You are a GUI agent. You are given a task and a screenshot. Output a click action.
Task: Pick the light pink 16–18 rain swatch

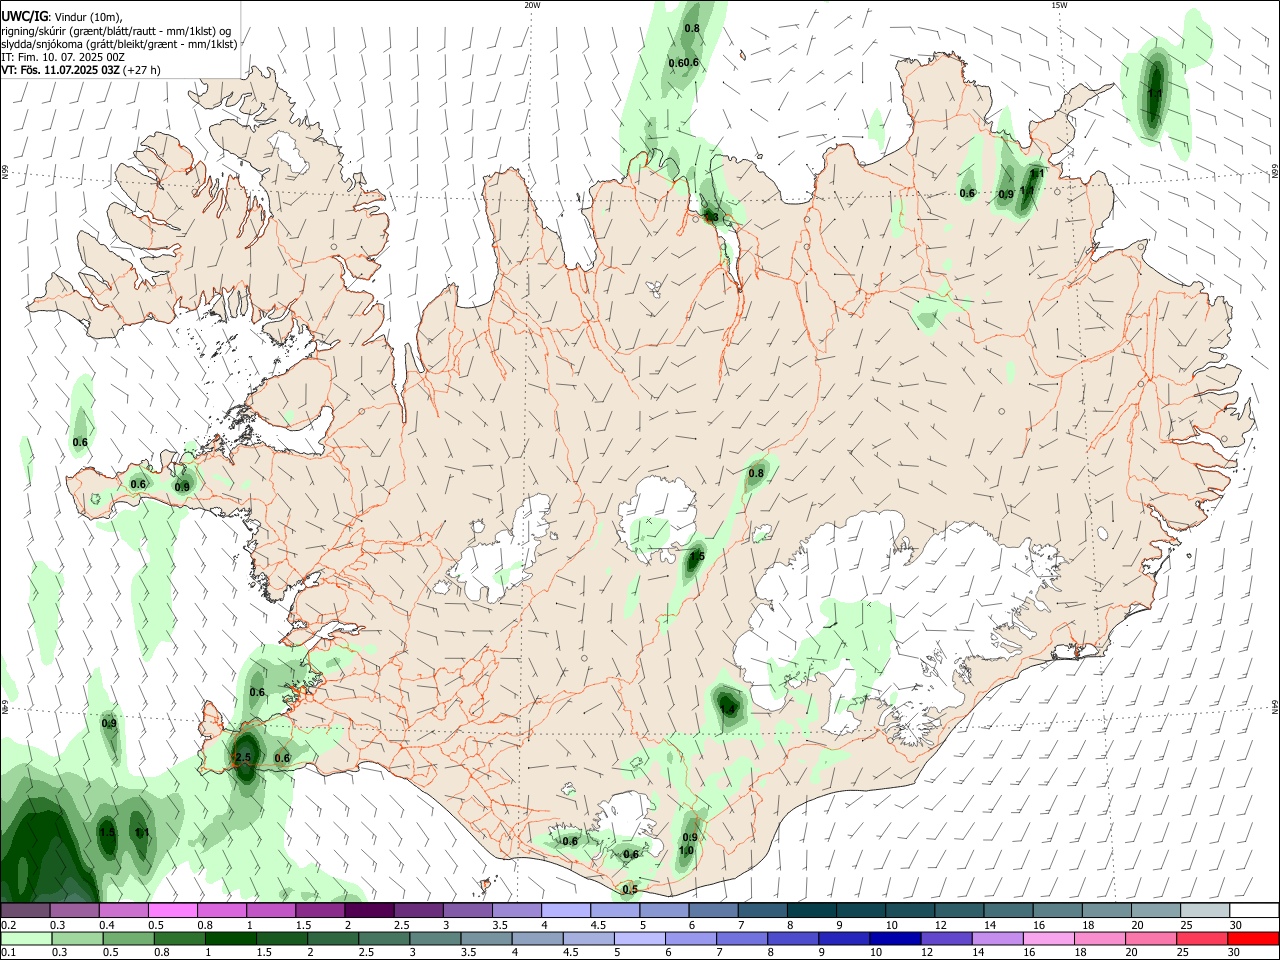click(x=1049, y=939)
